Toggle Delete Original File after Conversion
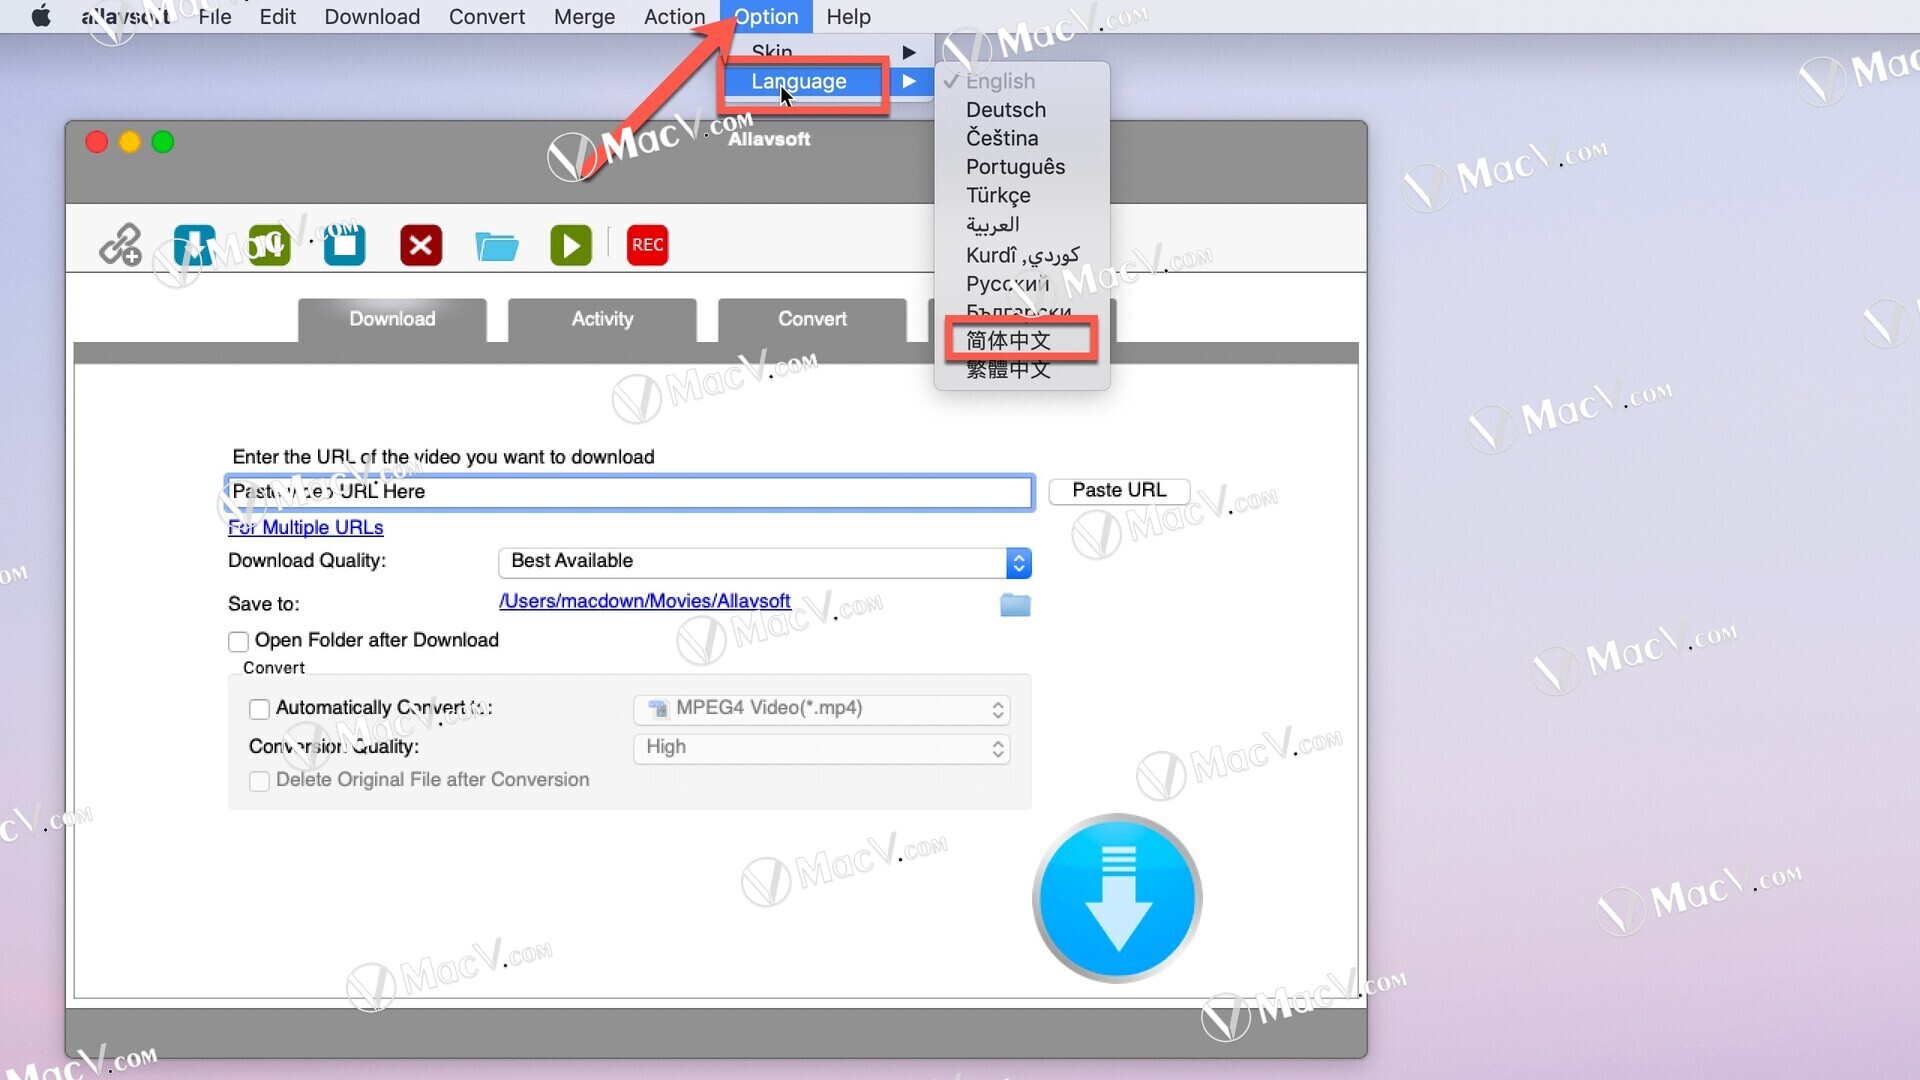Image resolution: width=1920 pixels, height=1080 pixels. [258, 779]
